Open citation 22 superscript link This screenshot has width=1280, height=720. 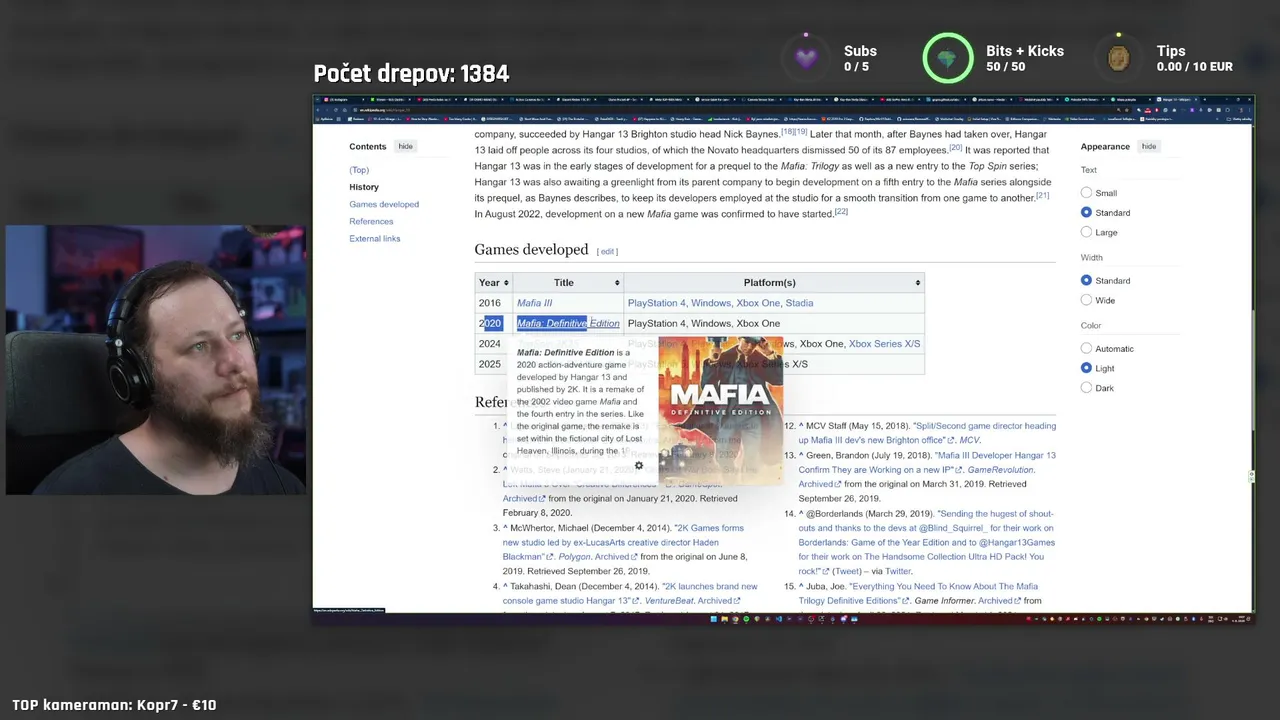(x=841, y=211)
